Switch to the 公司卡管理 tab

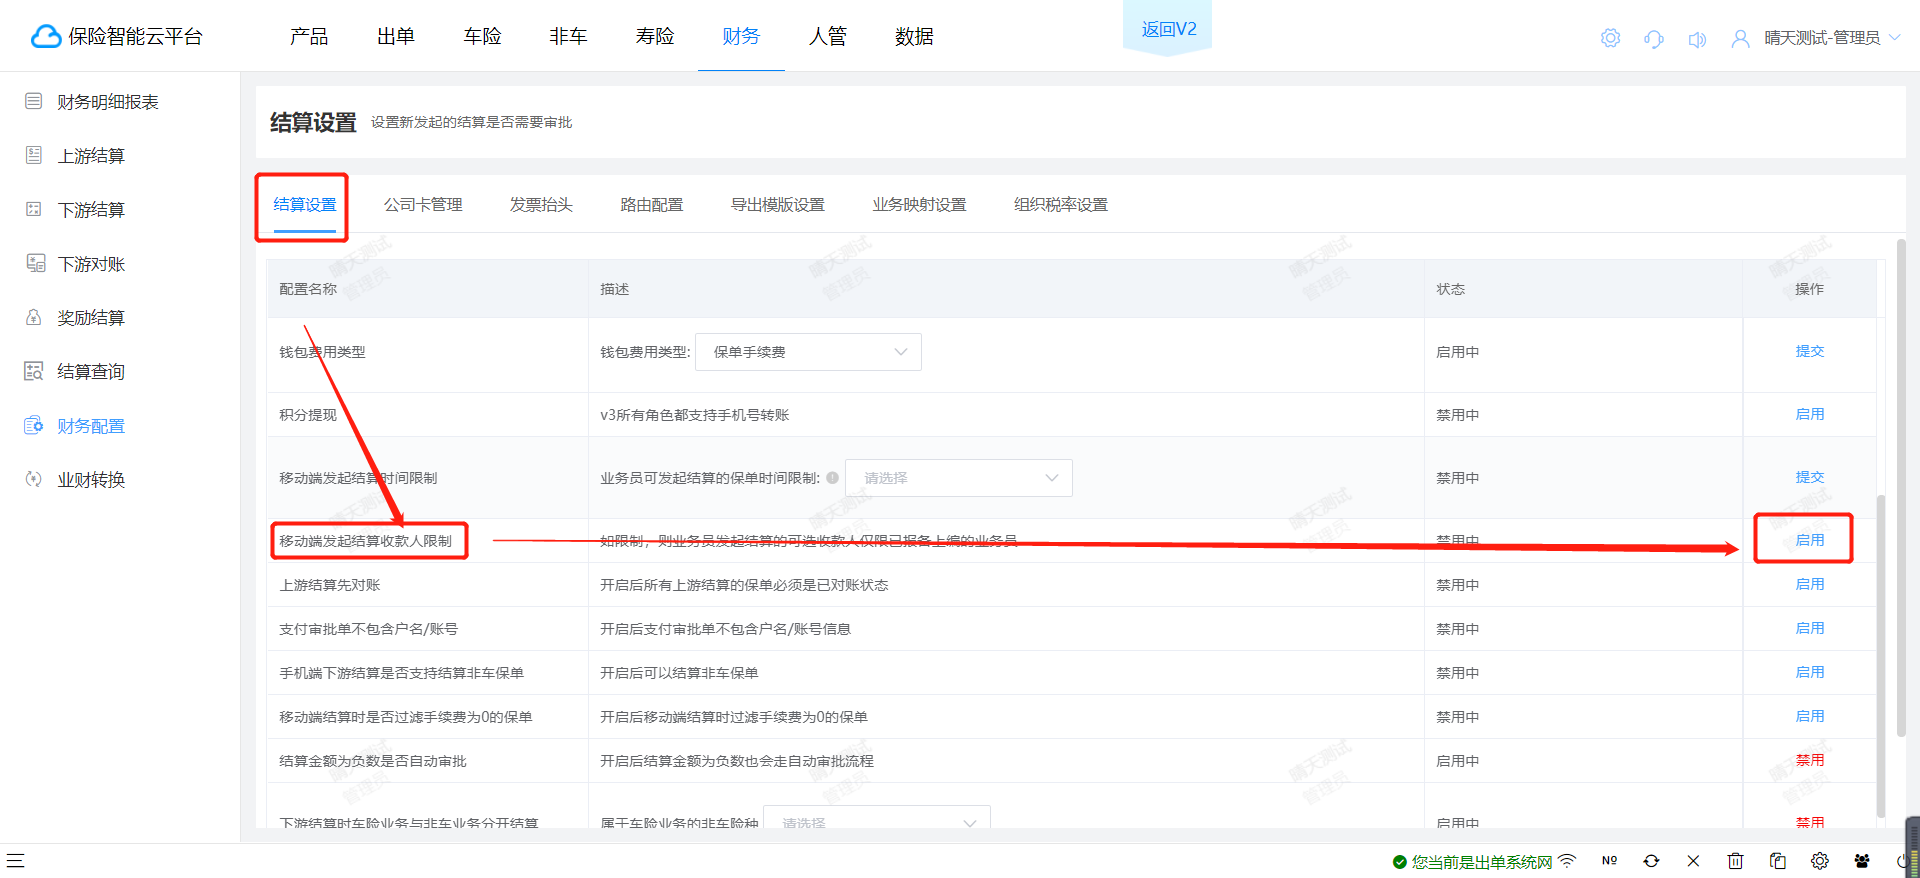pos(423,204)
